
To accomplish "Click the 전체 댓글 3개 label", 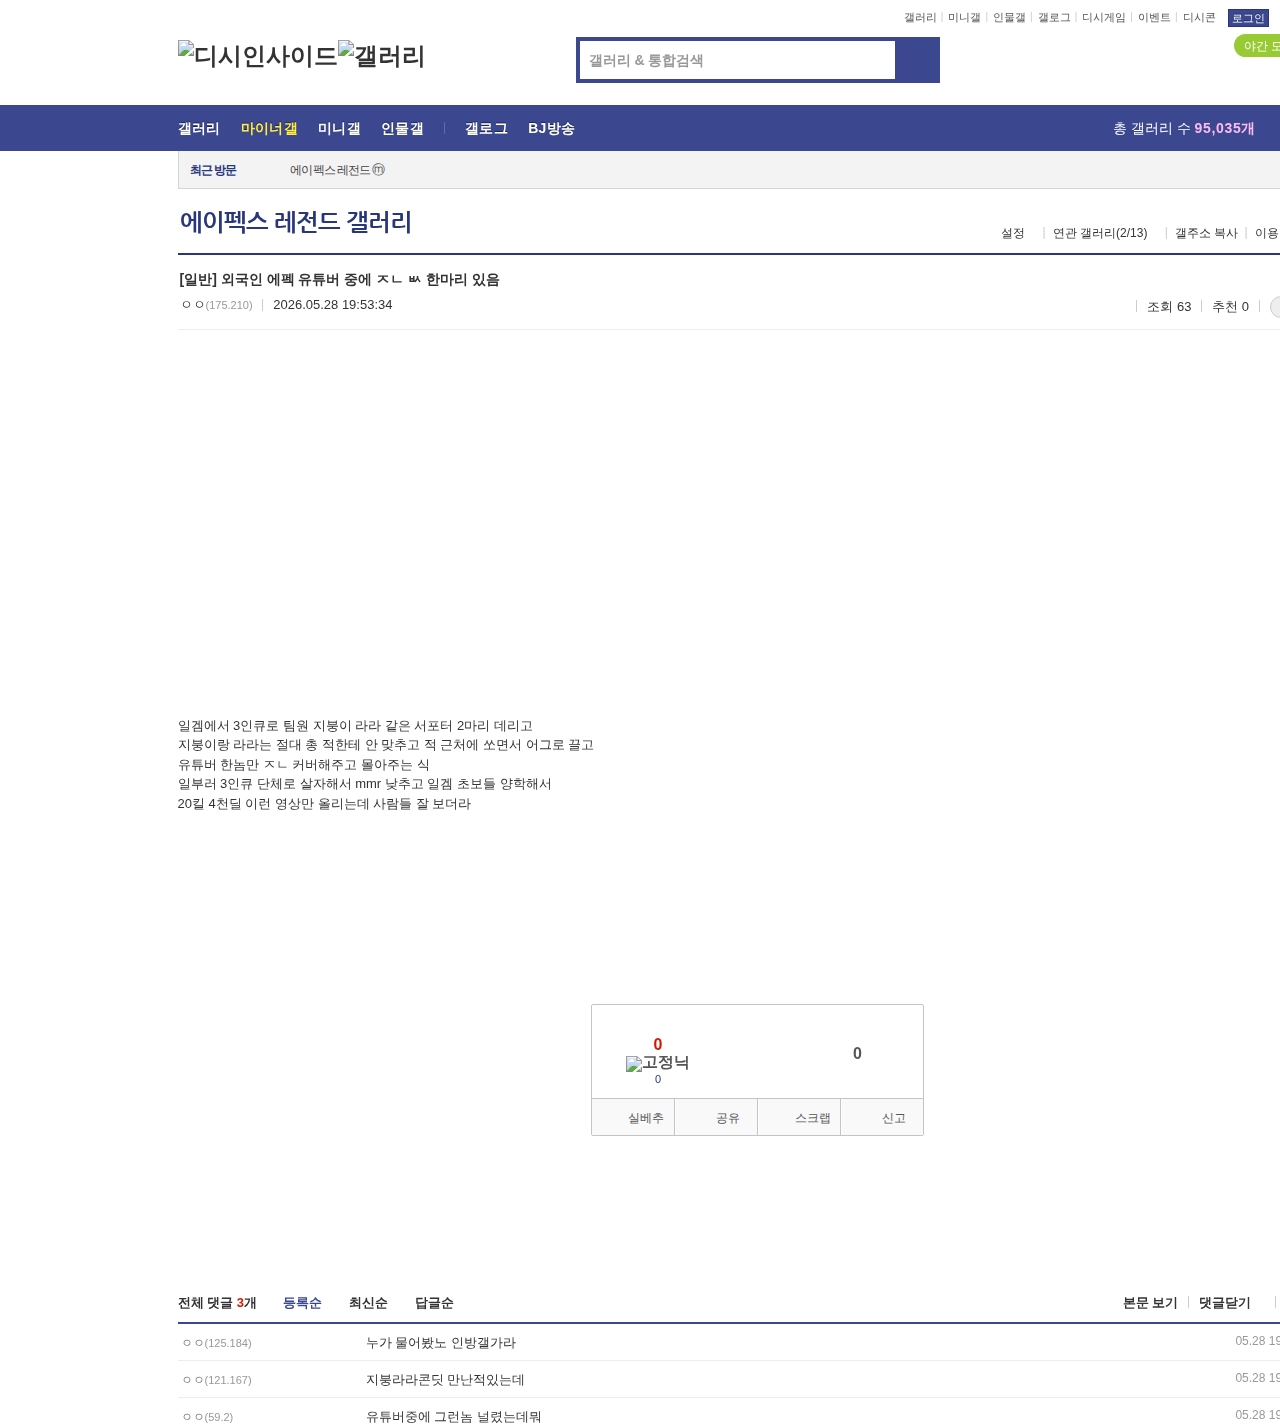I will coord(217,1303).
